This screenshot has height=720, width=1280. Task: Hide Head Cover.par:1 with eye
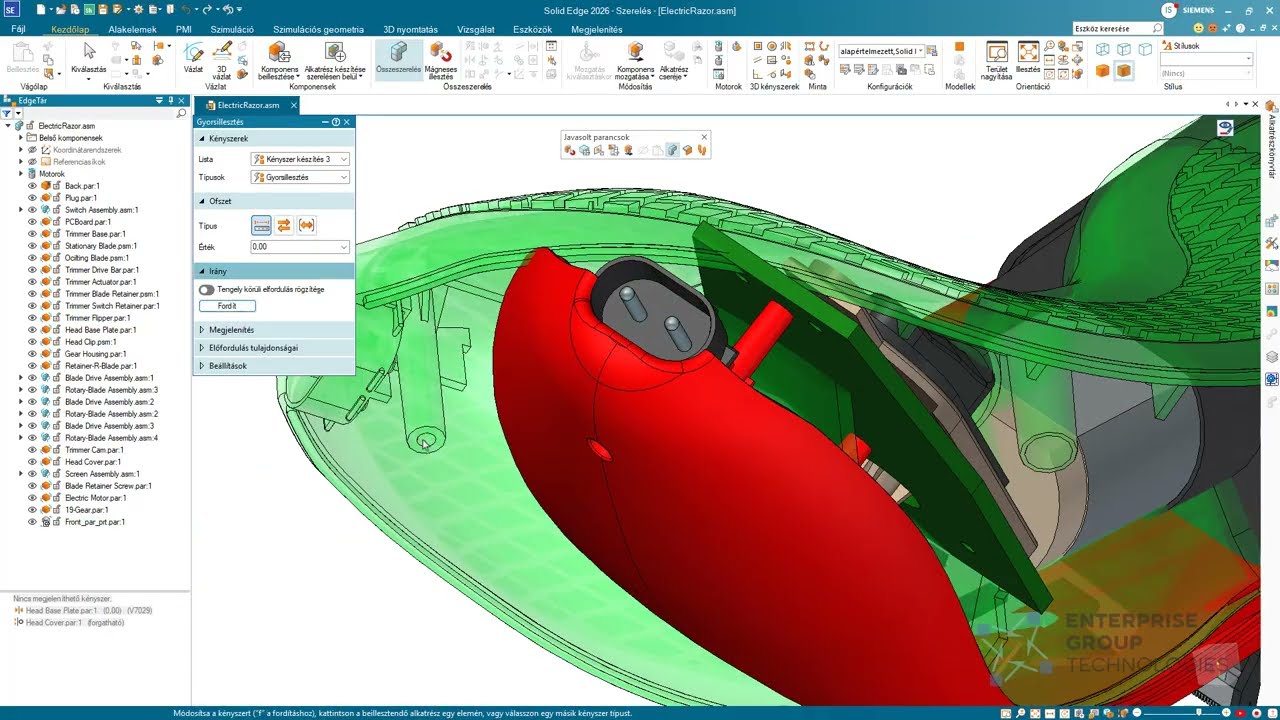(x=32, y=462)
